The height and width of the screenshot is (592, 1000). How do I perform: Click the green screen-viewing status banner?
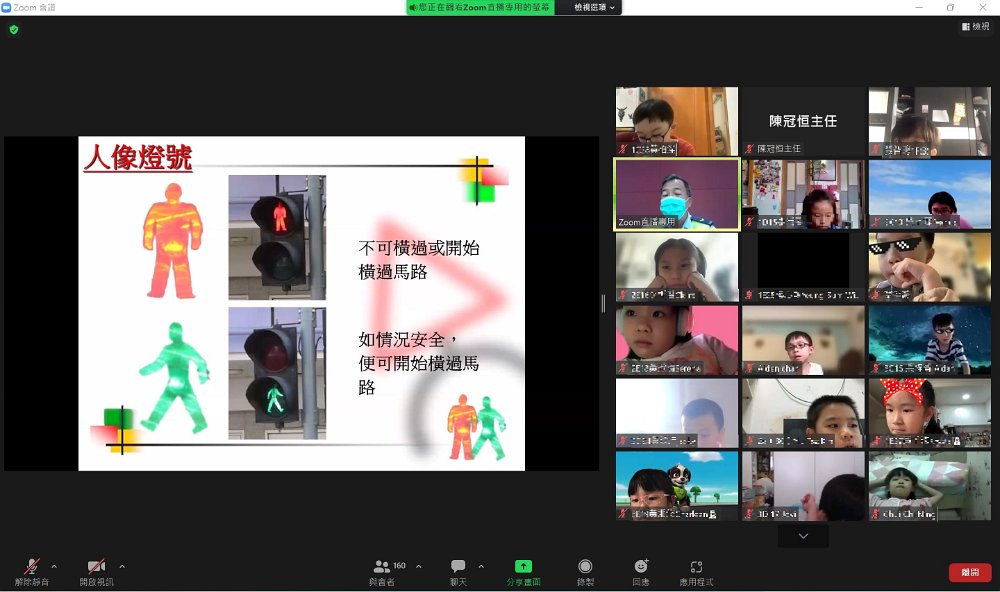486,7
